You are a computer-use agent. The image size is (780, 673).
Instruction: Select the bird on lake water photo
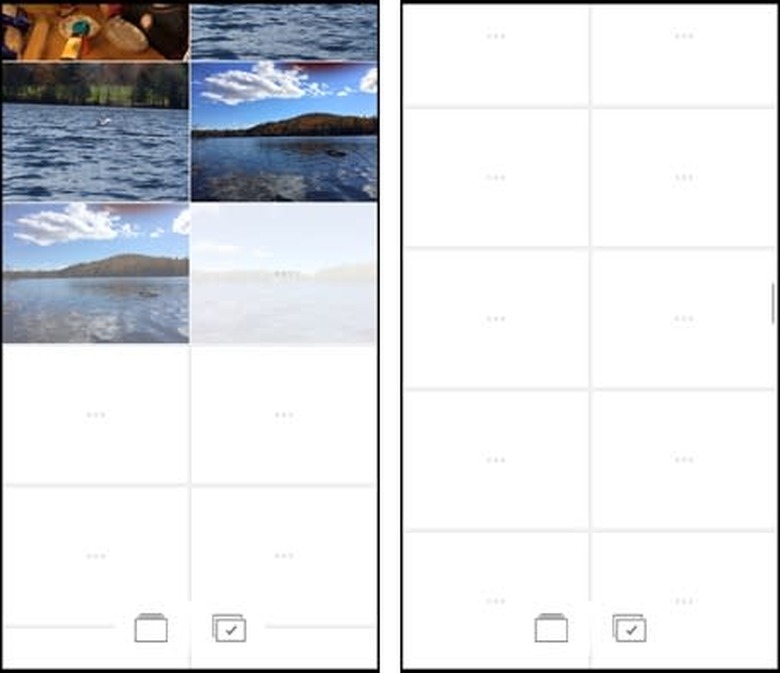95,132
